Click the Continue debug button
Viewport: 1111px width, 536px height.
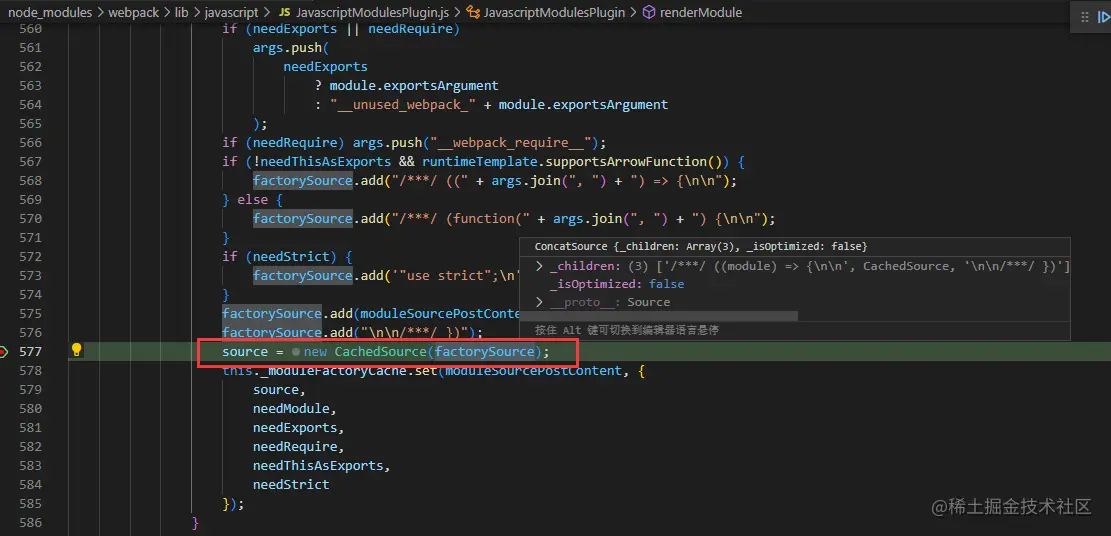click(1102, 18)
